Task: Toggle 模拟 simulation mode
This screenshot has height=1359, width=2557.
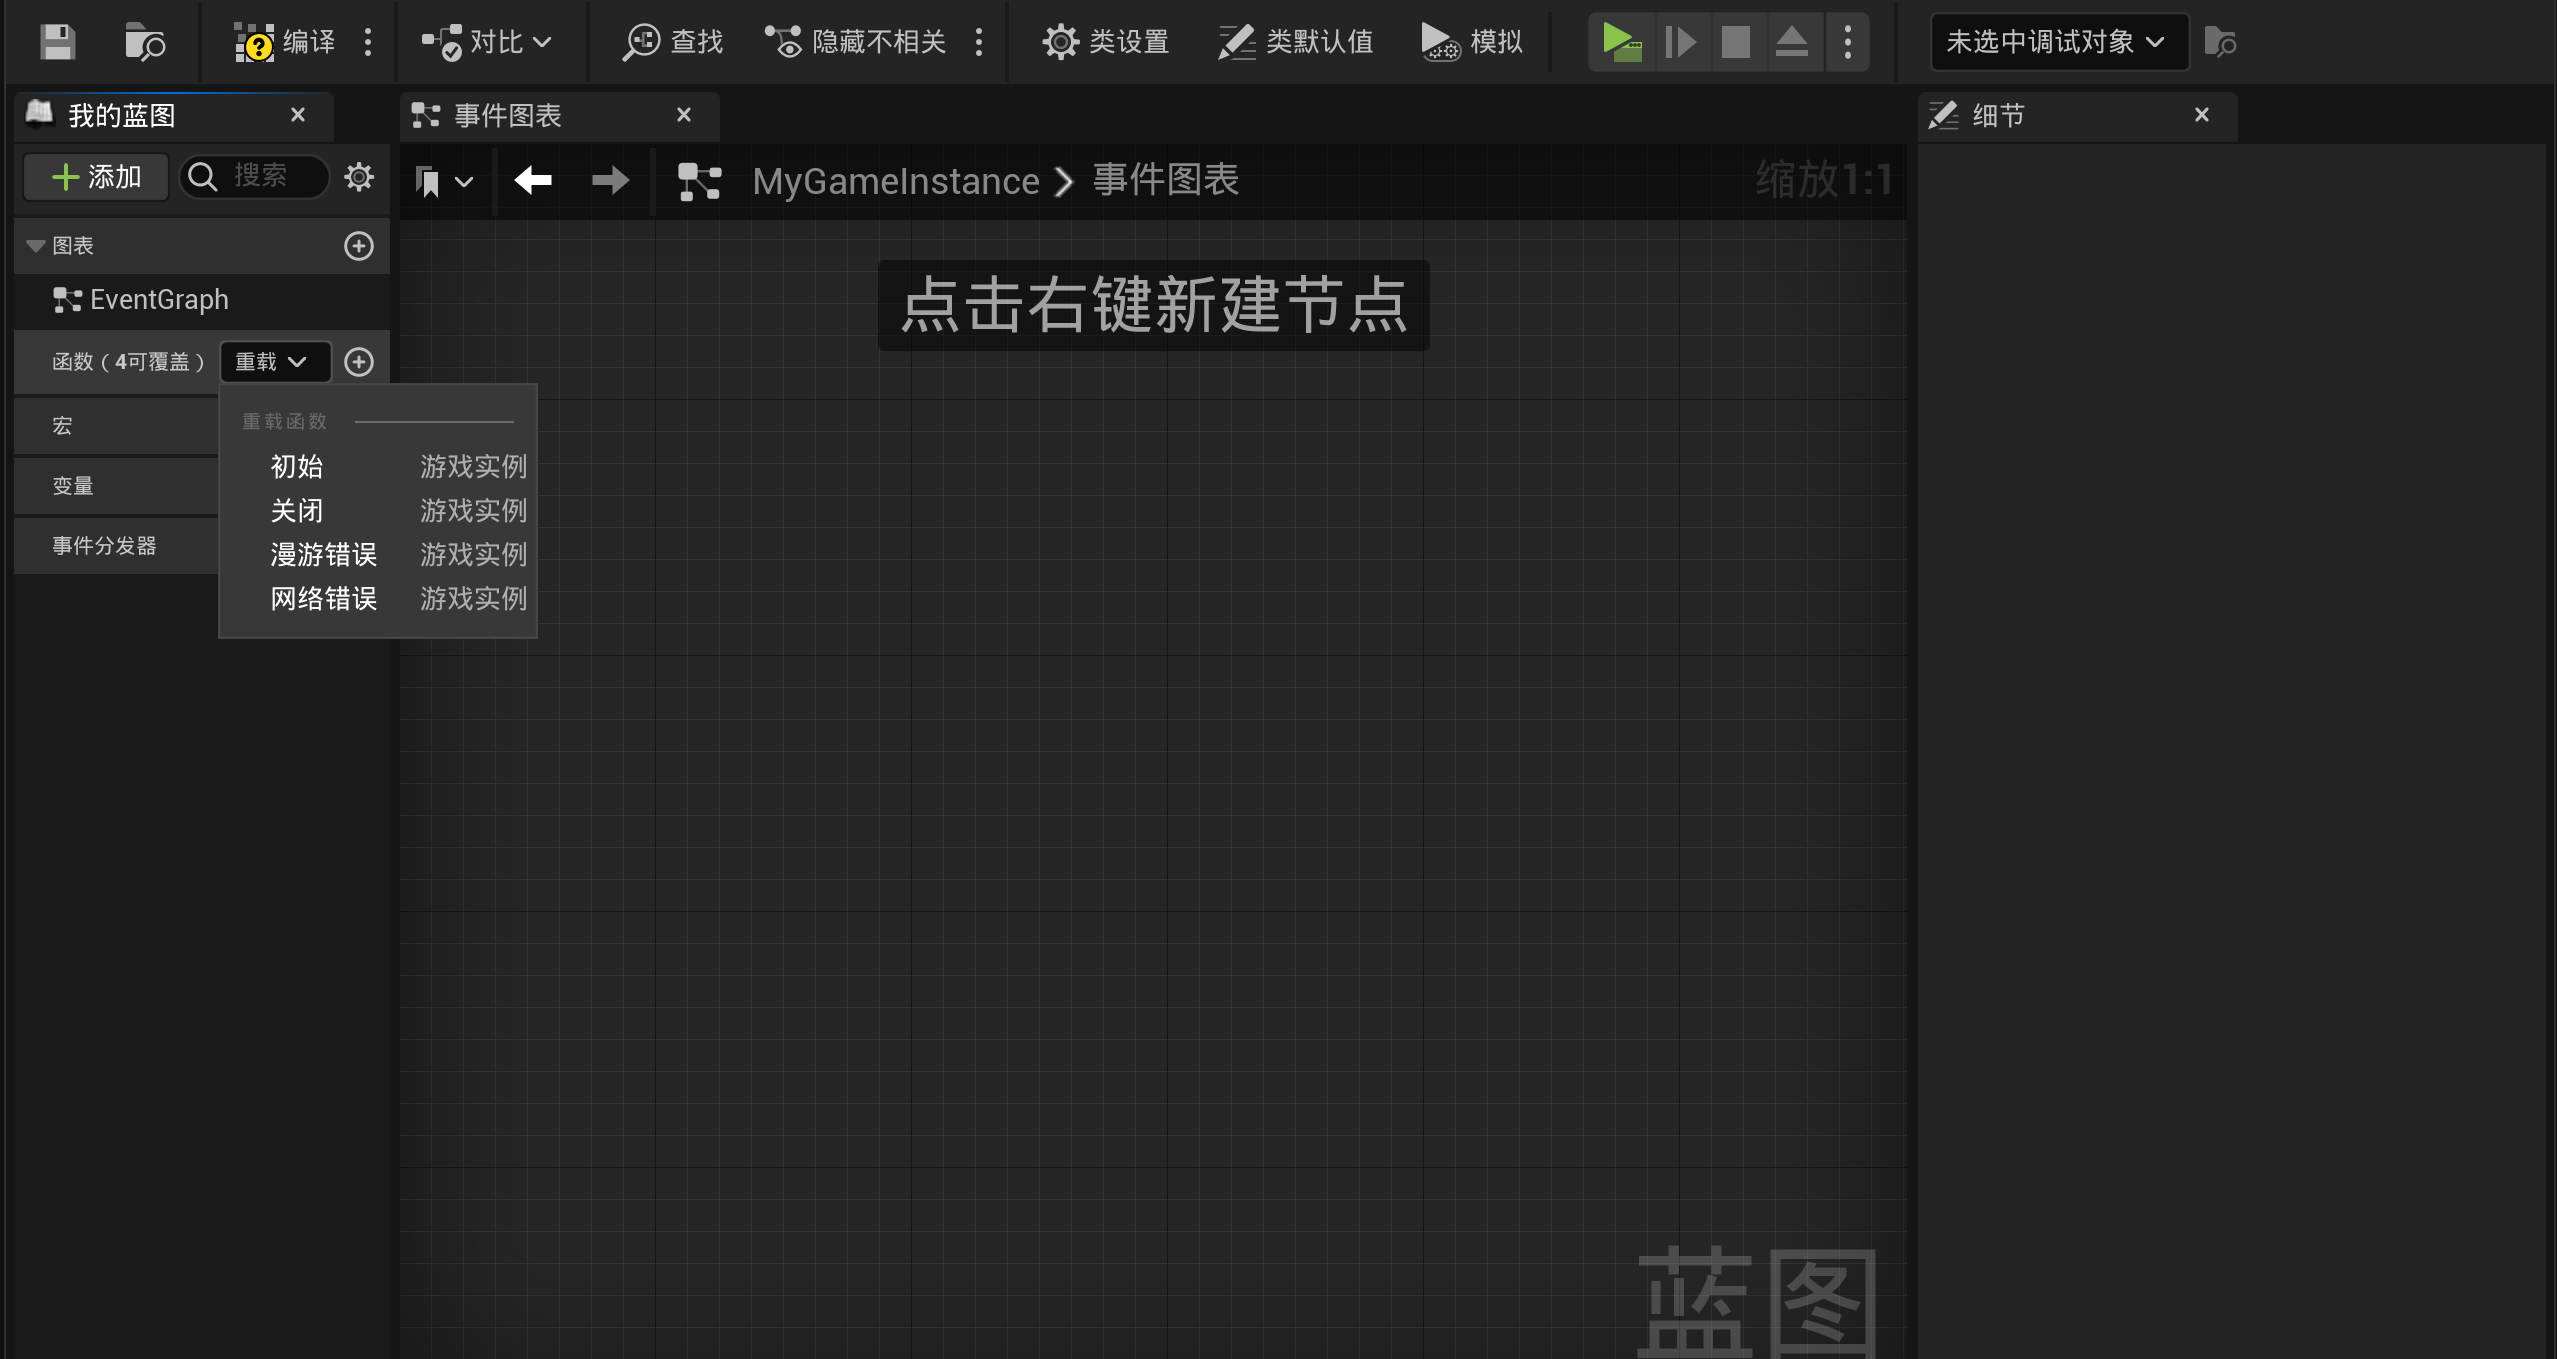Action: pos(1472,42)
